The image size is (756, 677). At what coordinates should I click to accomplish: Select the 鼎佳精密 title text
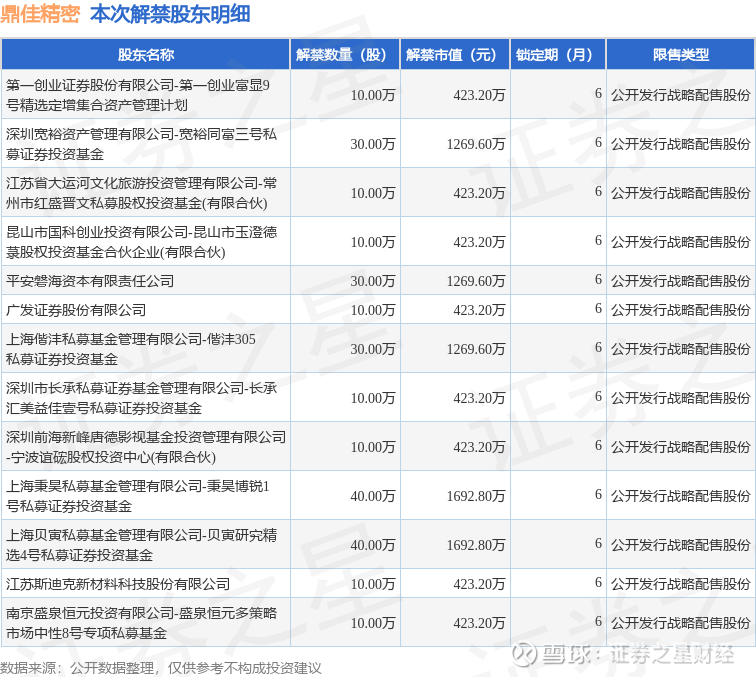pos(40,14)
